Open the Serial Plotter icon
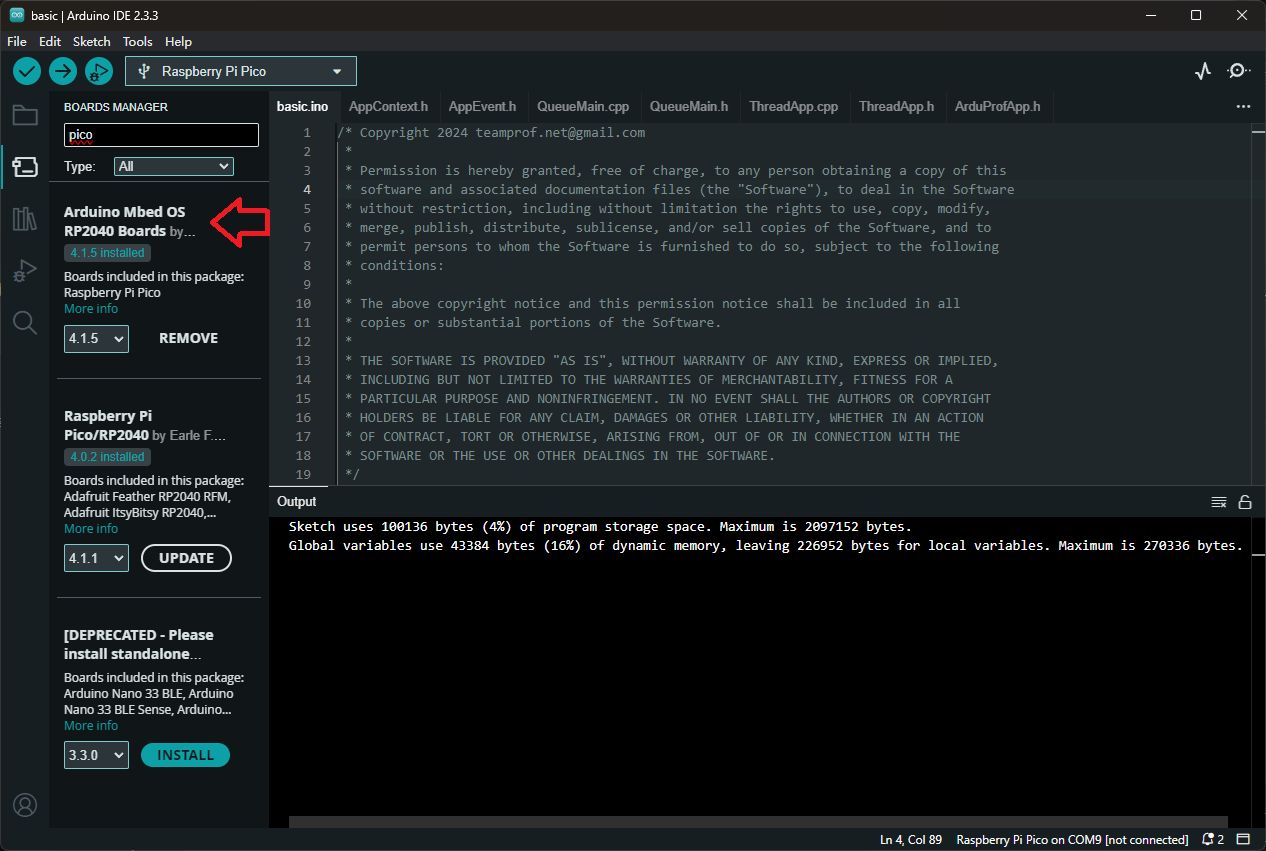This screenshot has width=1266, height=851. (x=1203, y=71)
